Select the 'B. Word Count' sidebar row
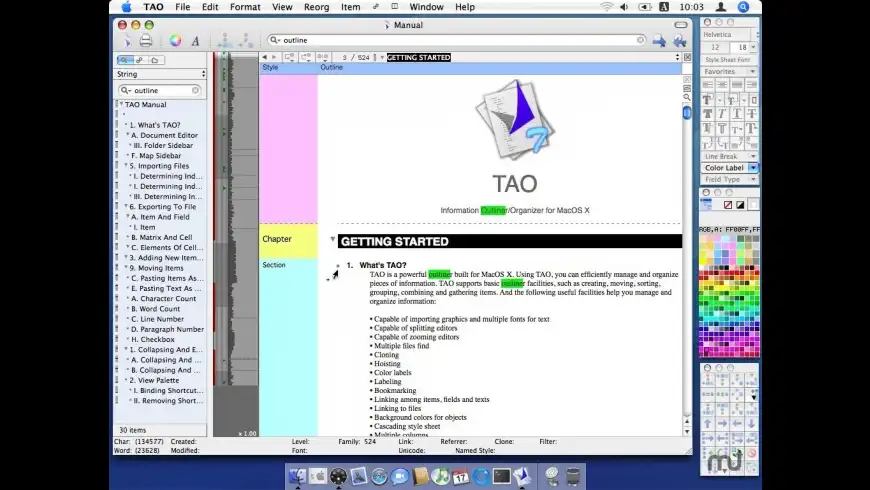870x490 pixels. [x=155, y=309]
